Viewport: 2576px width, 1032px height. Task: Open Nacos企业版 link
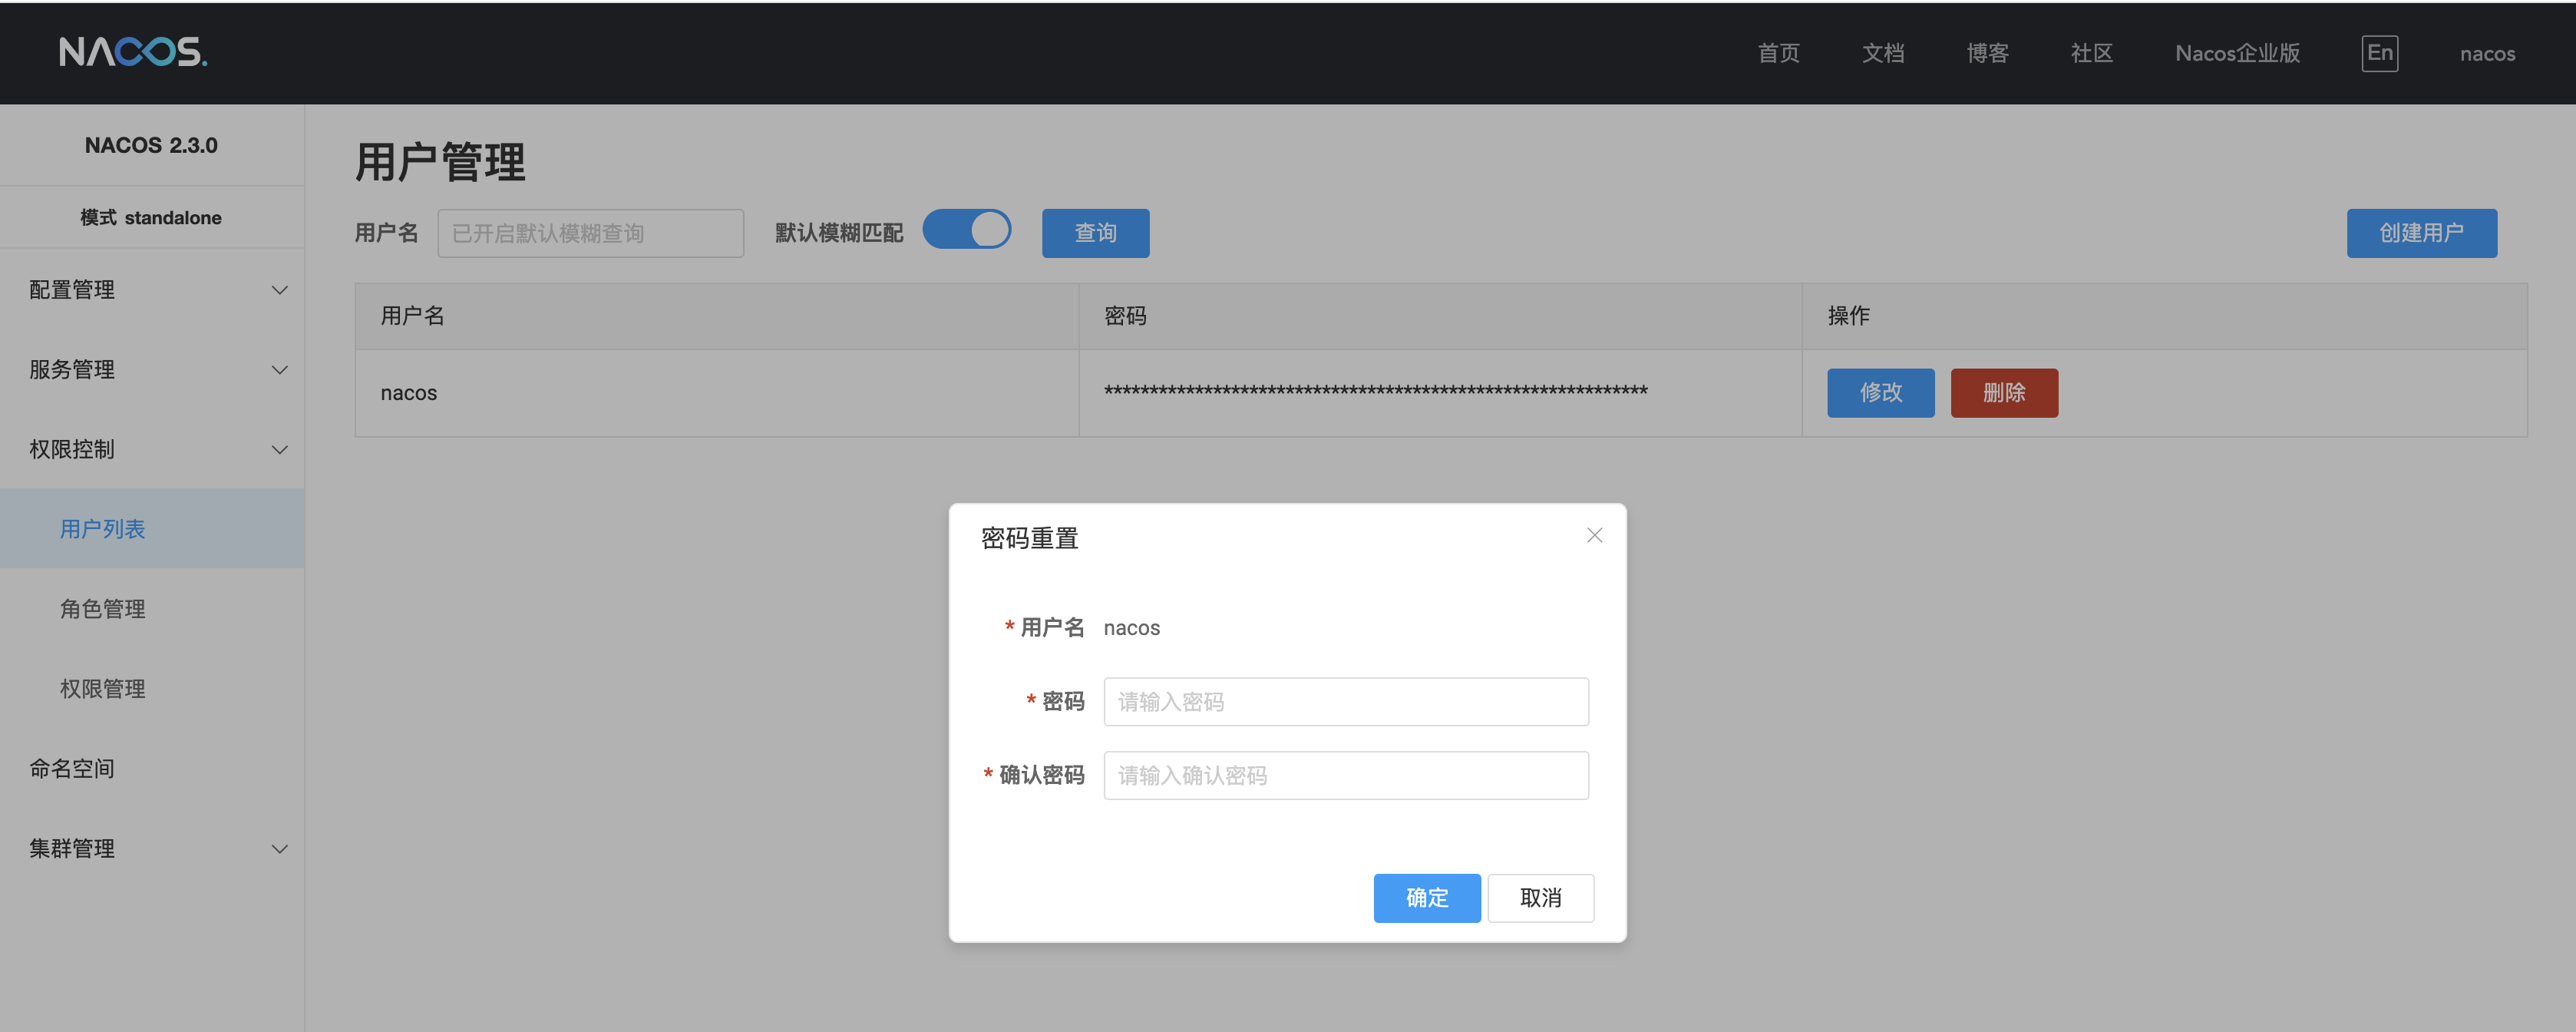click(x=2237, y=53)
